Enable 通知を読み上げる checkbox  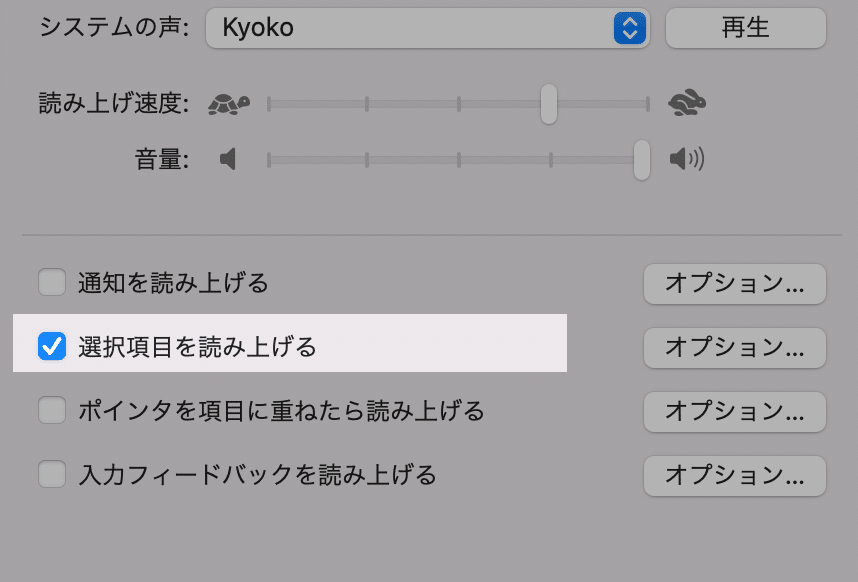pos(52,282)
